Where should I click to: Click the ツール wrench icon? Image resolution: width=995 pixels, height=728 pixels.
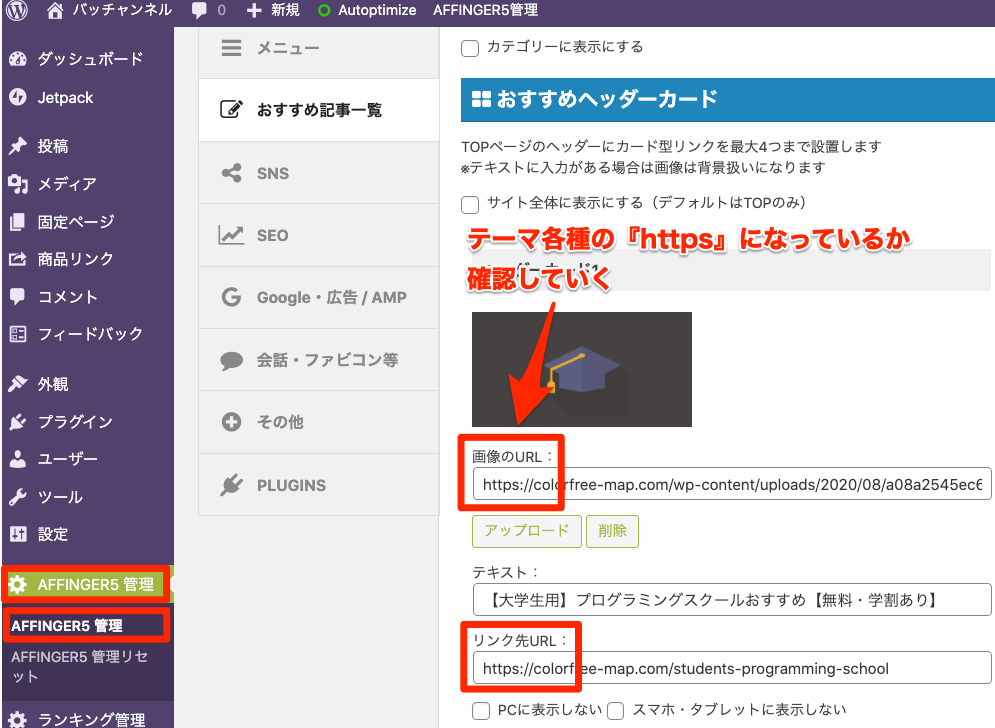[x=18, y=497]
